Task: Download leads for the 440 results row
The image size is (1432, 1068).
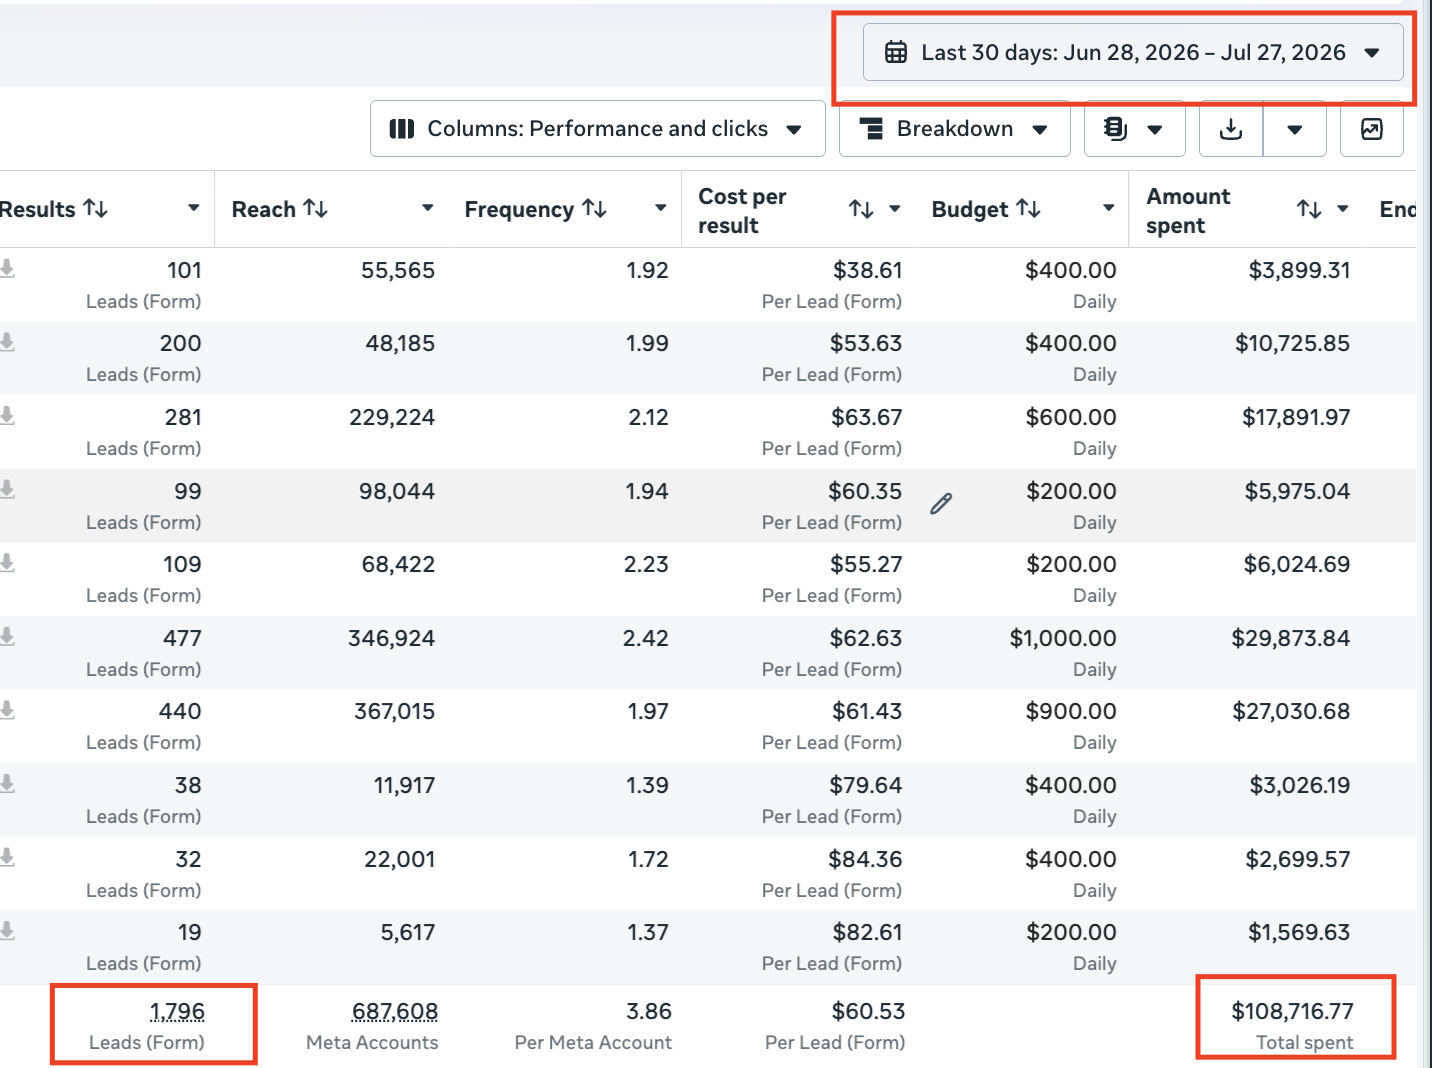Action: click(7, 710)
